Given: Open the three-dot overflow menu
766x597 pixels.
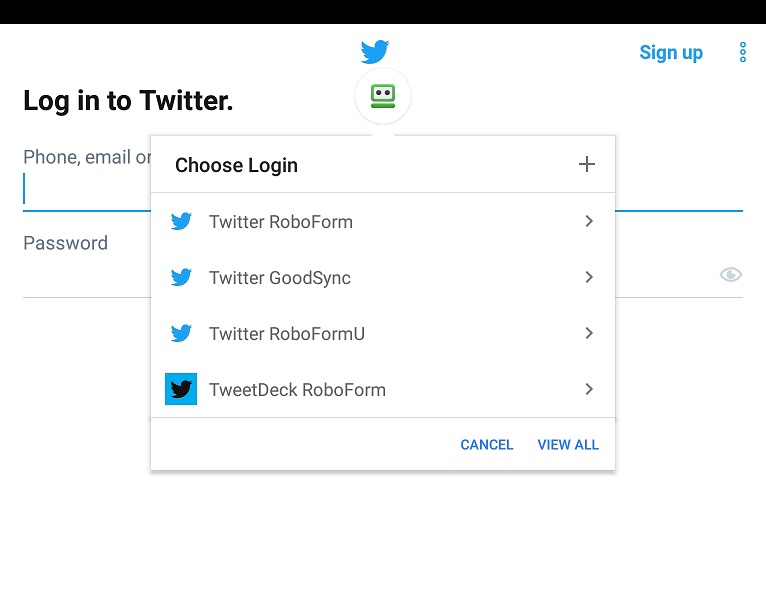Looking at the screenshot, I should (x=743, y=52).
